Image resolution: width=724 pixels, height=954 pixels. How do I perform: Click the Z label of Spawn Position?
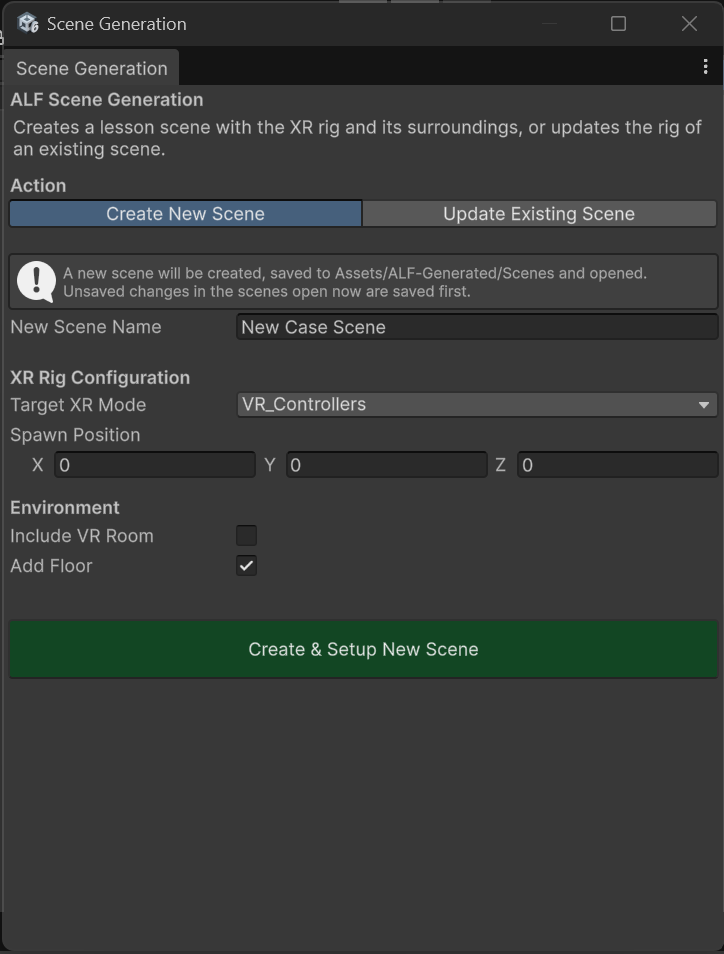coord(500,465)
